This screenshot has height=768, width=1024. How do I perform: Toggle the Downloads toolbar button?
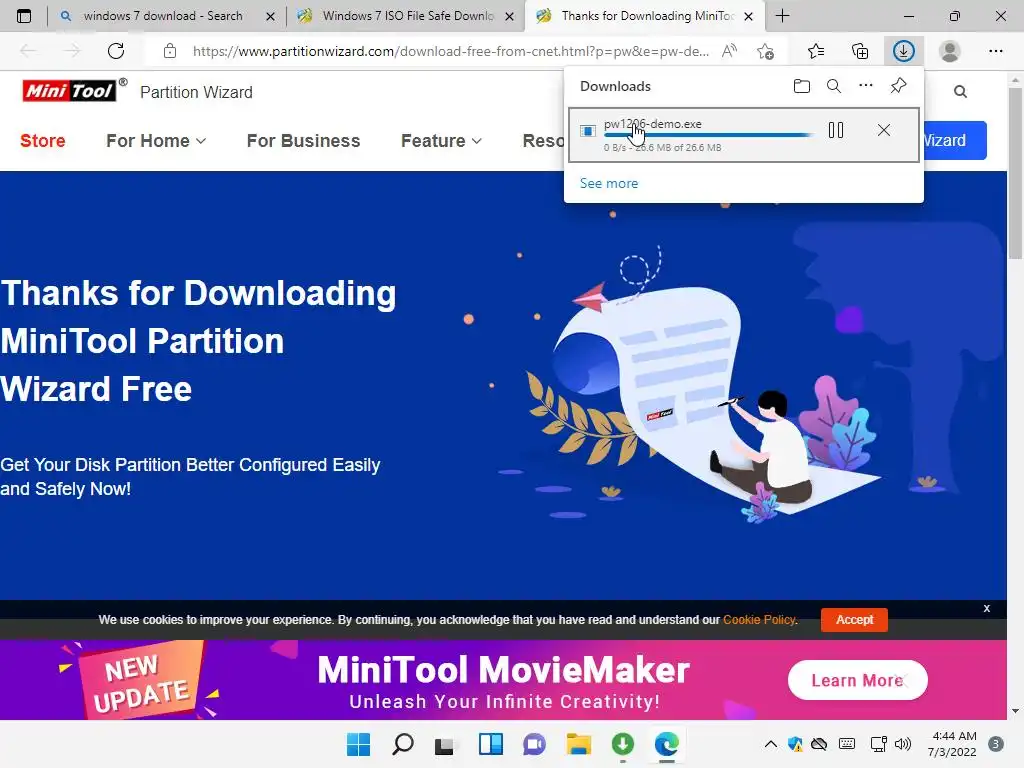click(904, 51)
